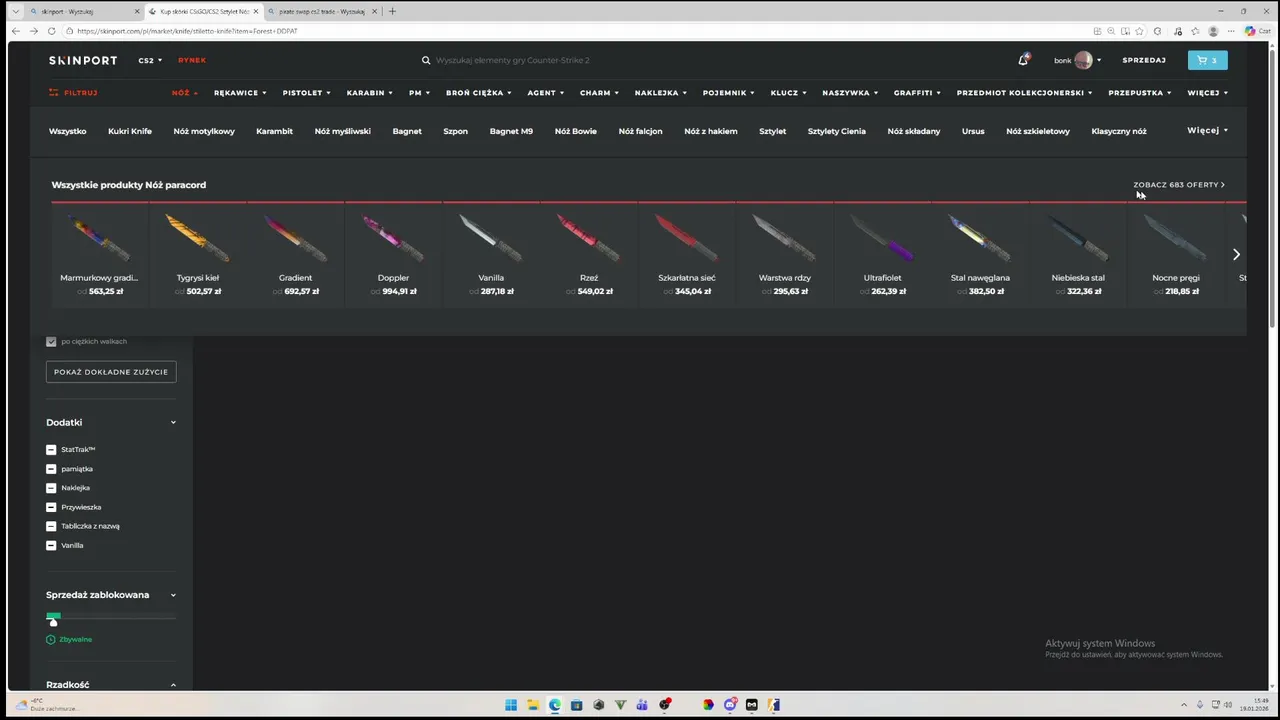Open the CS2 game dropdown

click(150, 60)
